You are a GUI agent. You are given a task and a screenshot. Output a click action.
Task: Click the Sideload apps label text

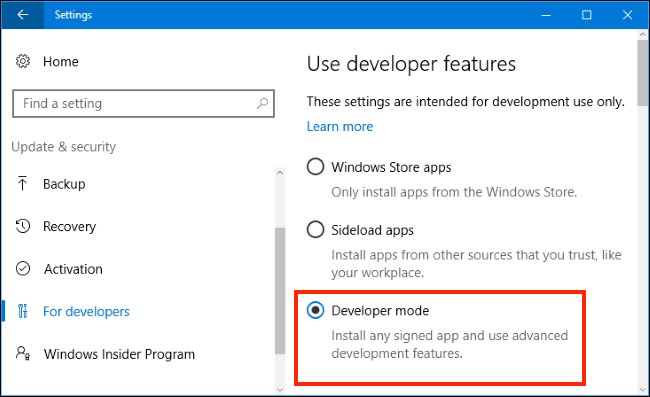pos(372,230)
